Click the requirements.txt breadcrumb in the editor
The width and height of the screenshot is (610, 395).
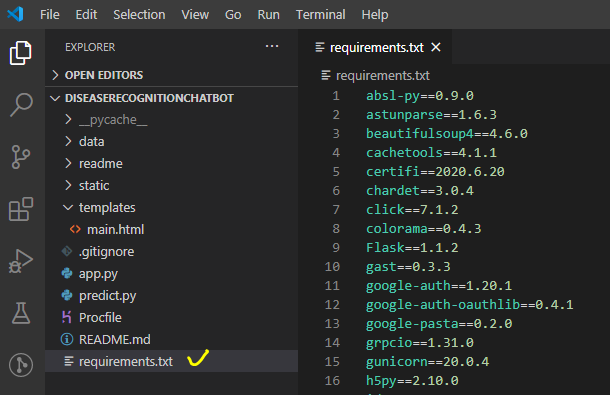click(382, 75)
